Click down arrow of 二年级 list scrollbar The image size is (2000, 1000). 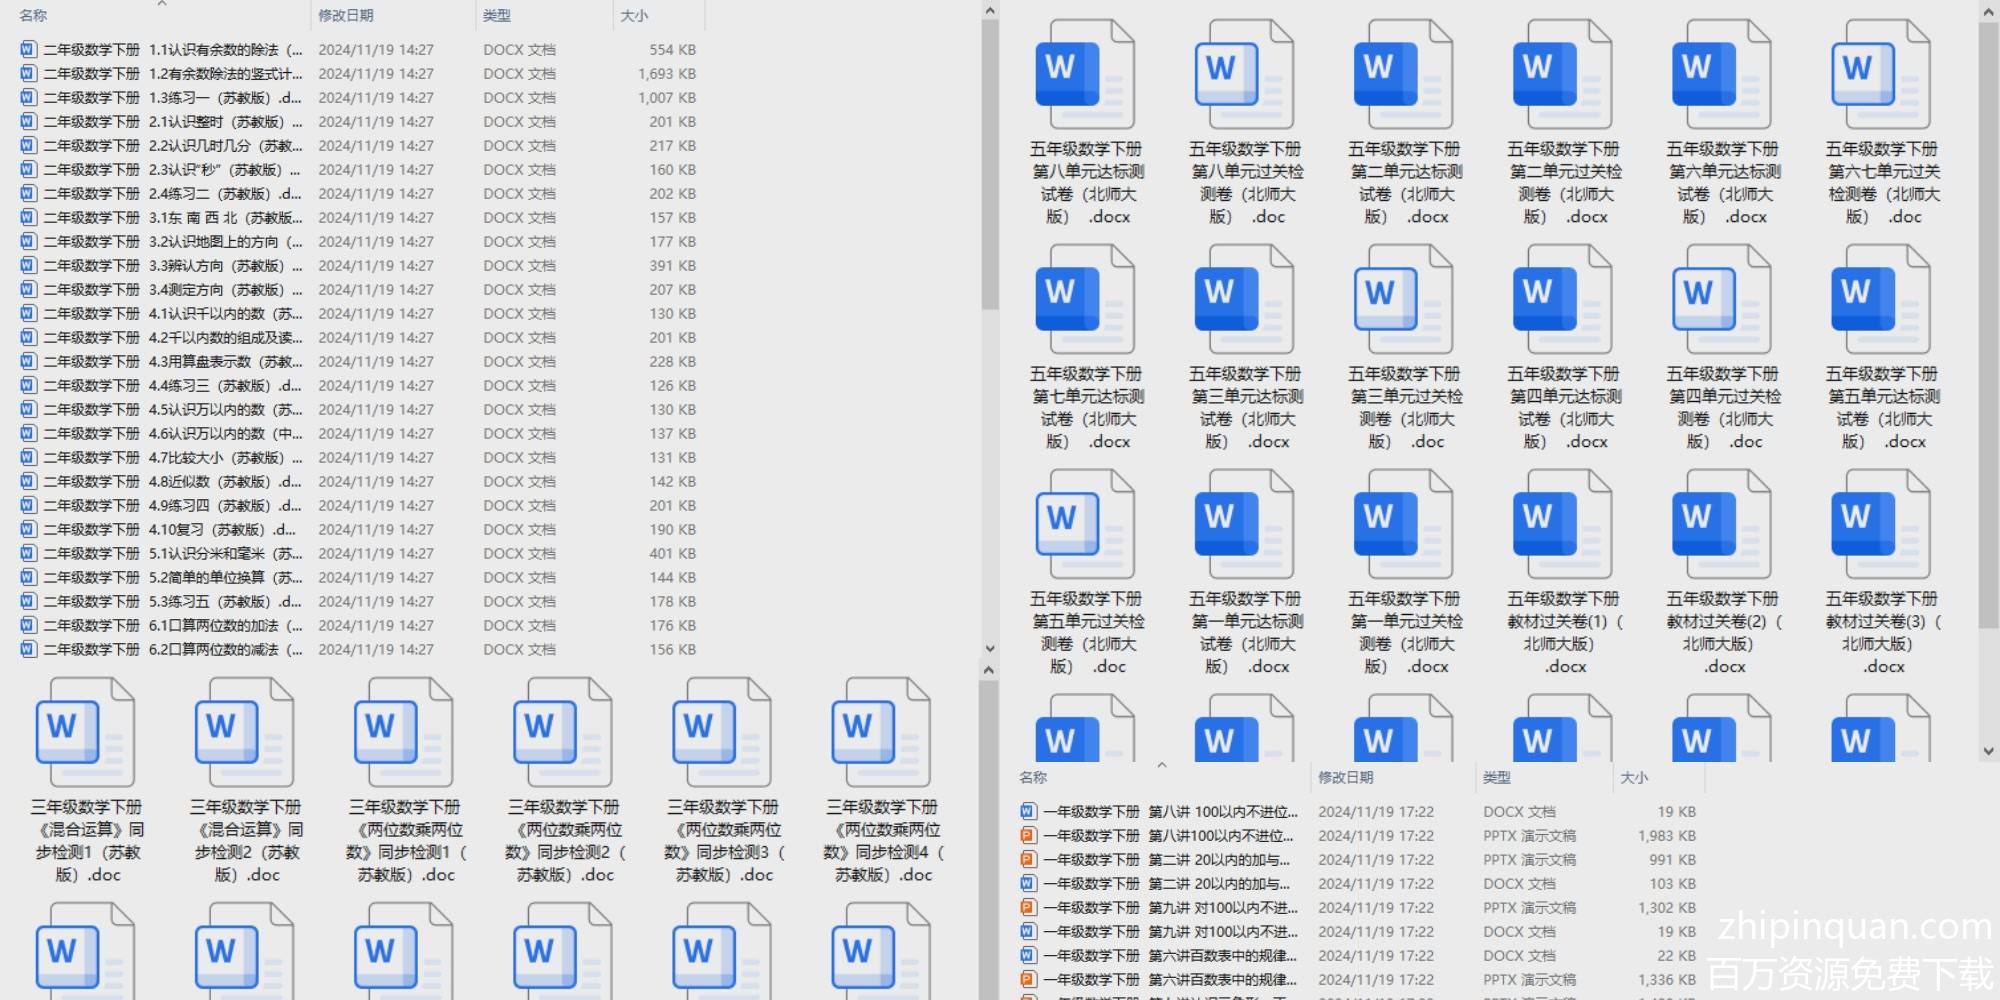pos(989,648)
